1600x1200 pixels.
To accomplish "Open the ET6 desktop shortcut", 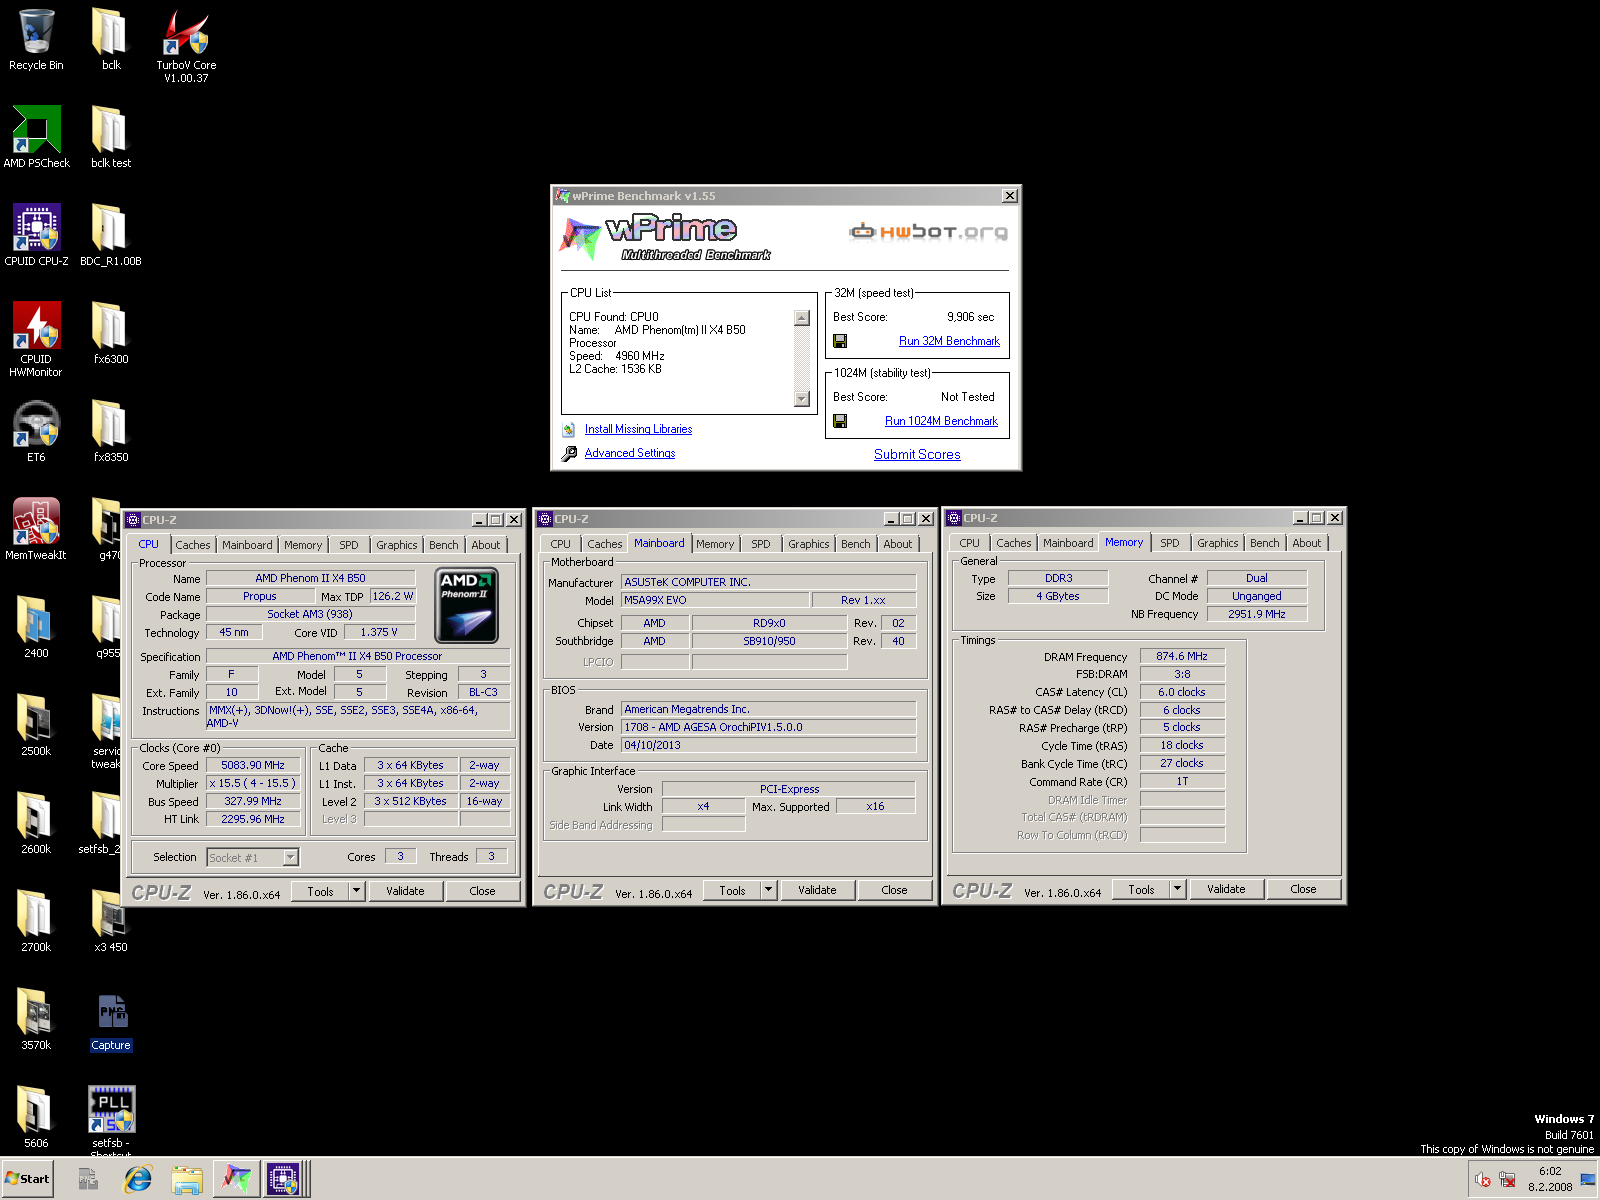I will tap(36, 431).
